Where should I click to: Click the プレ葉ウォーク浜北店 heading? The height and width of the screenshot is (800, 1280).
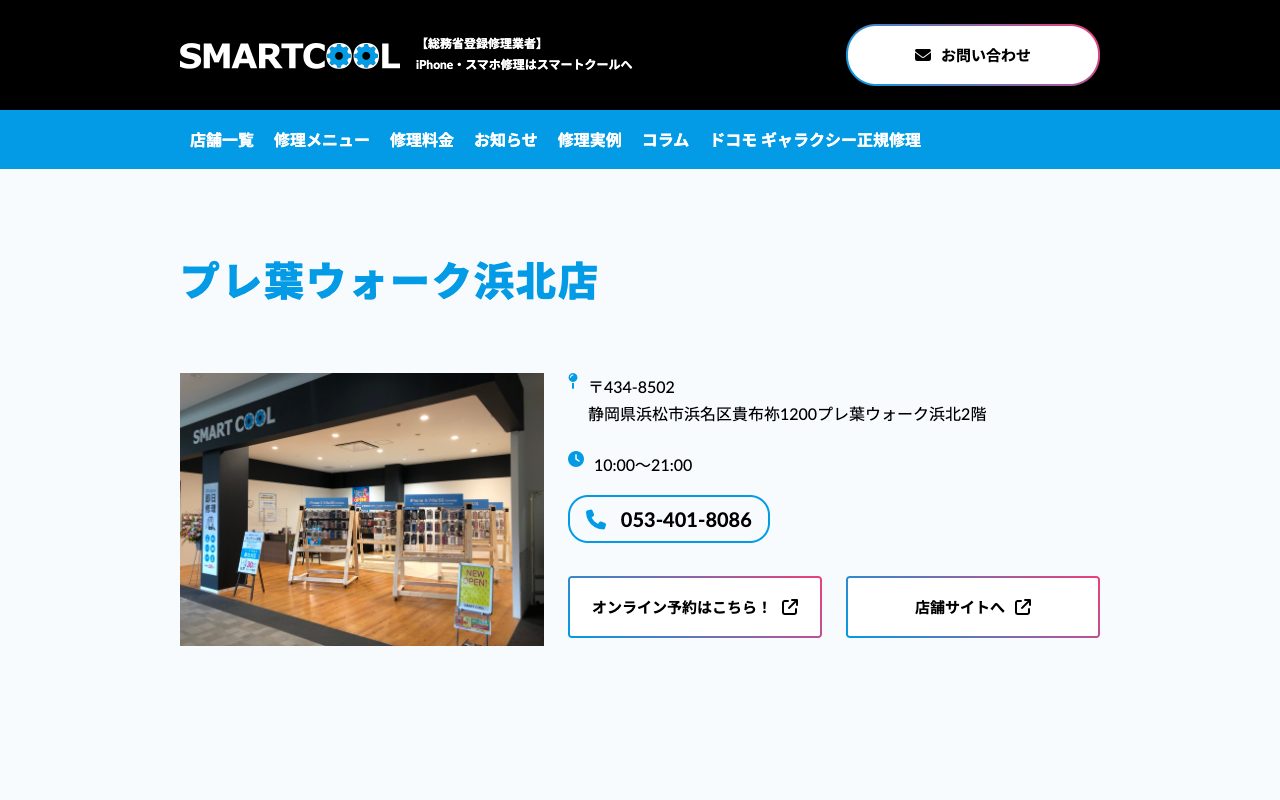(389, 281)
